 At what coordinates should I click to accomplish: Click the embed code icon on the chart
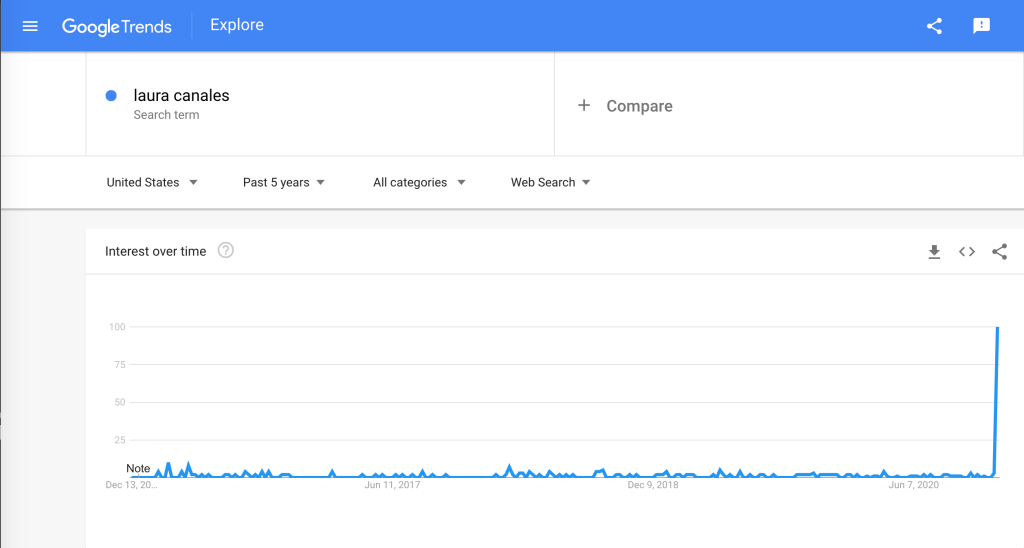click(x=966, y=252)
